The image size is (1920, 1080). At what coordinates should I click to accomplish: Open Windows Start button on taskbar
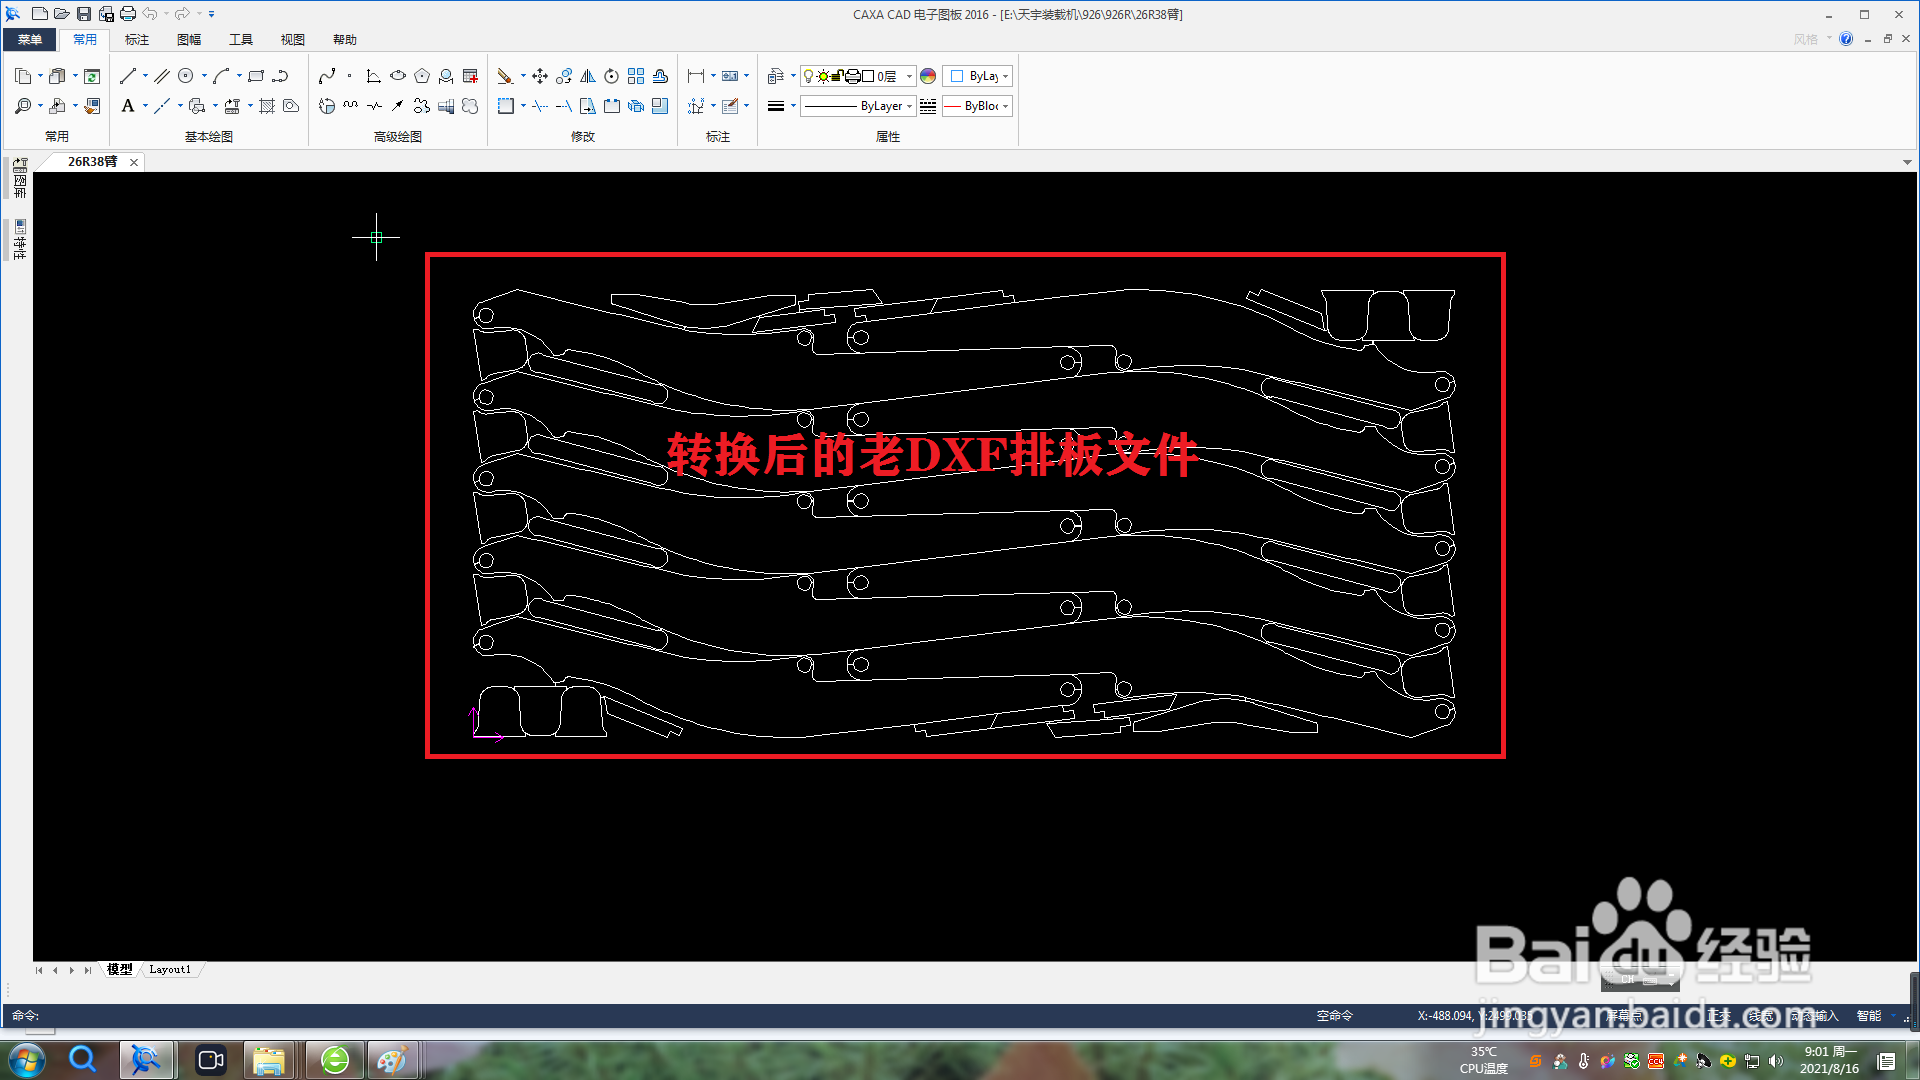27,1059
